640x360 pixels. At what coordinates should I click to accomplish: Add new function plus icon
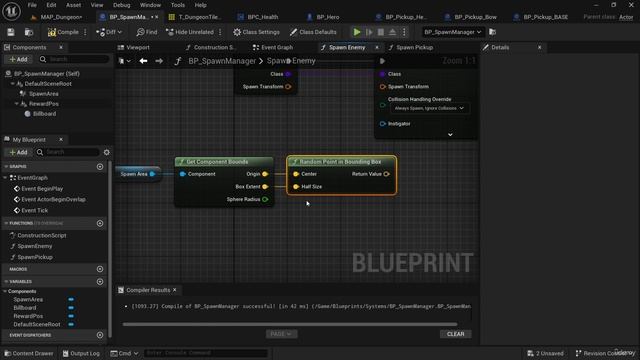[x=100, y=223]
